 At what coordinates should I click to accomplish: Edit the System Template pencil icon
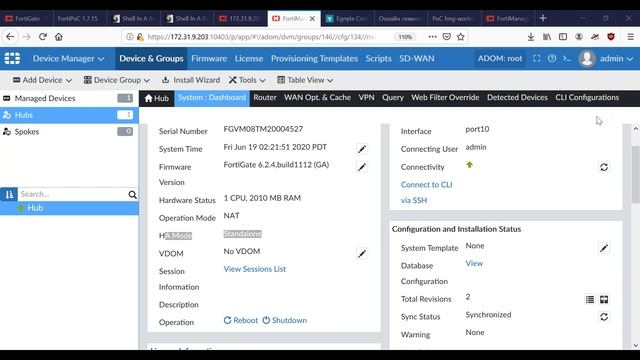coord(604,248)
